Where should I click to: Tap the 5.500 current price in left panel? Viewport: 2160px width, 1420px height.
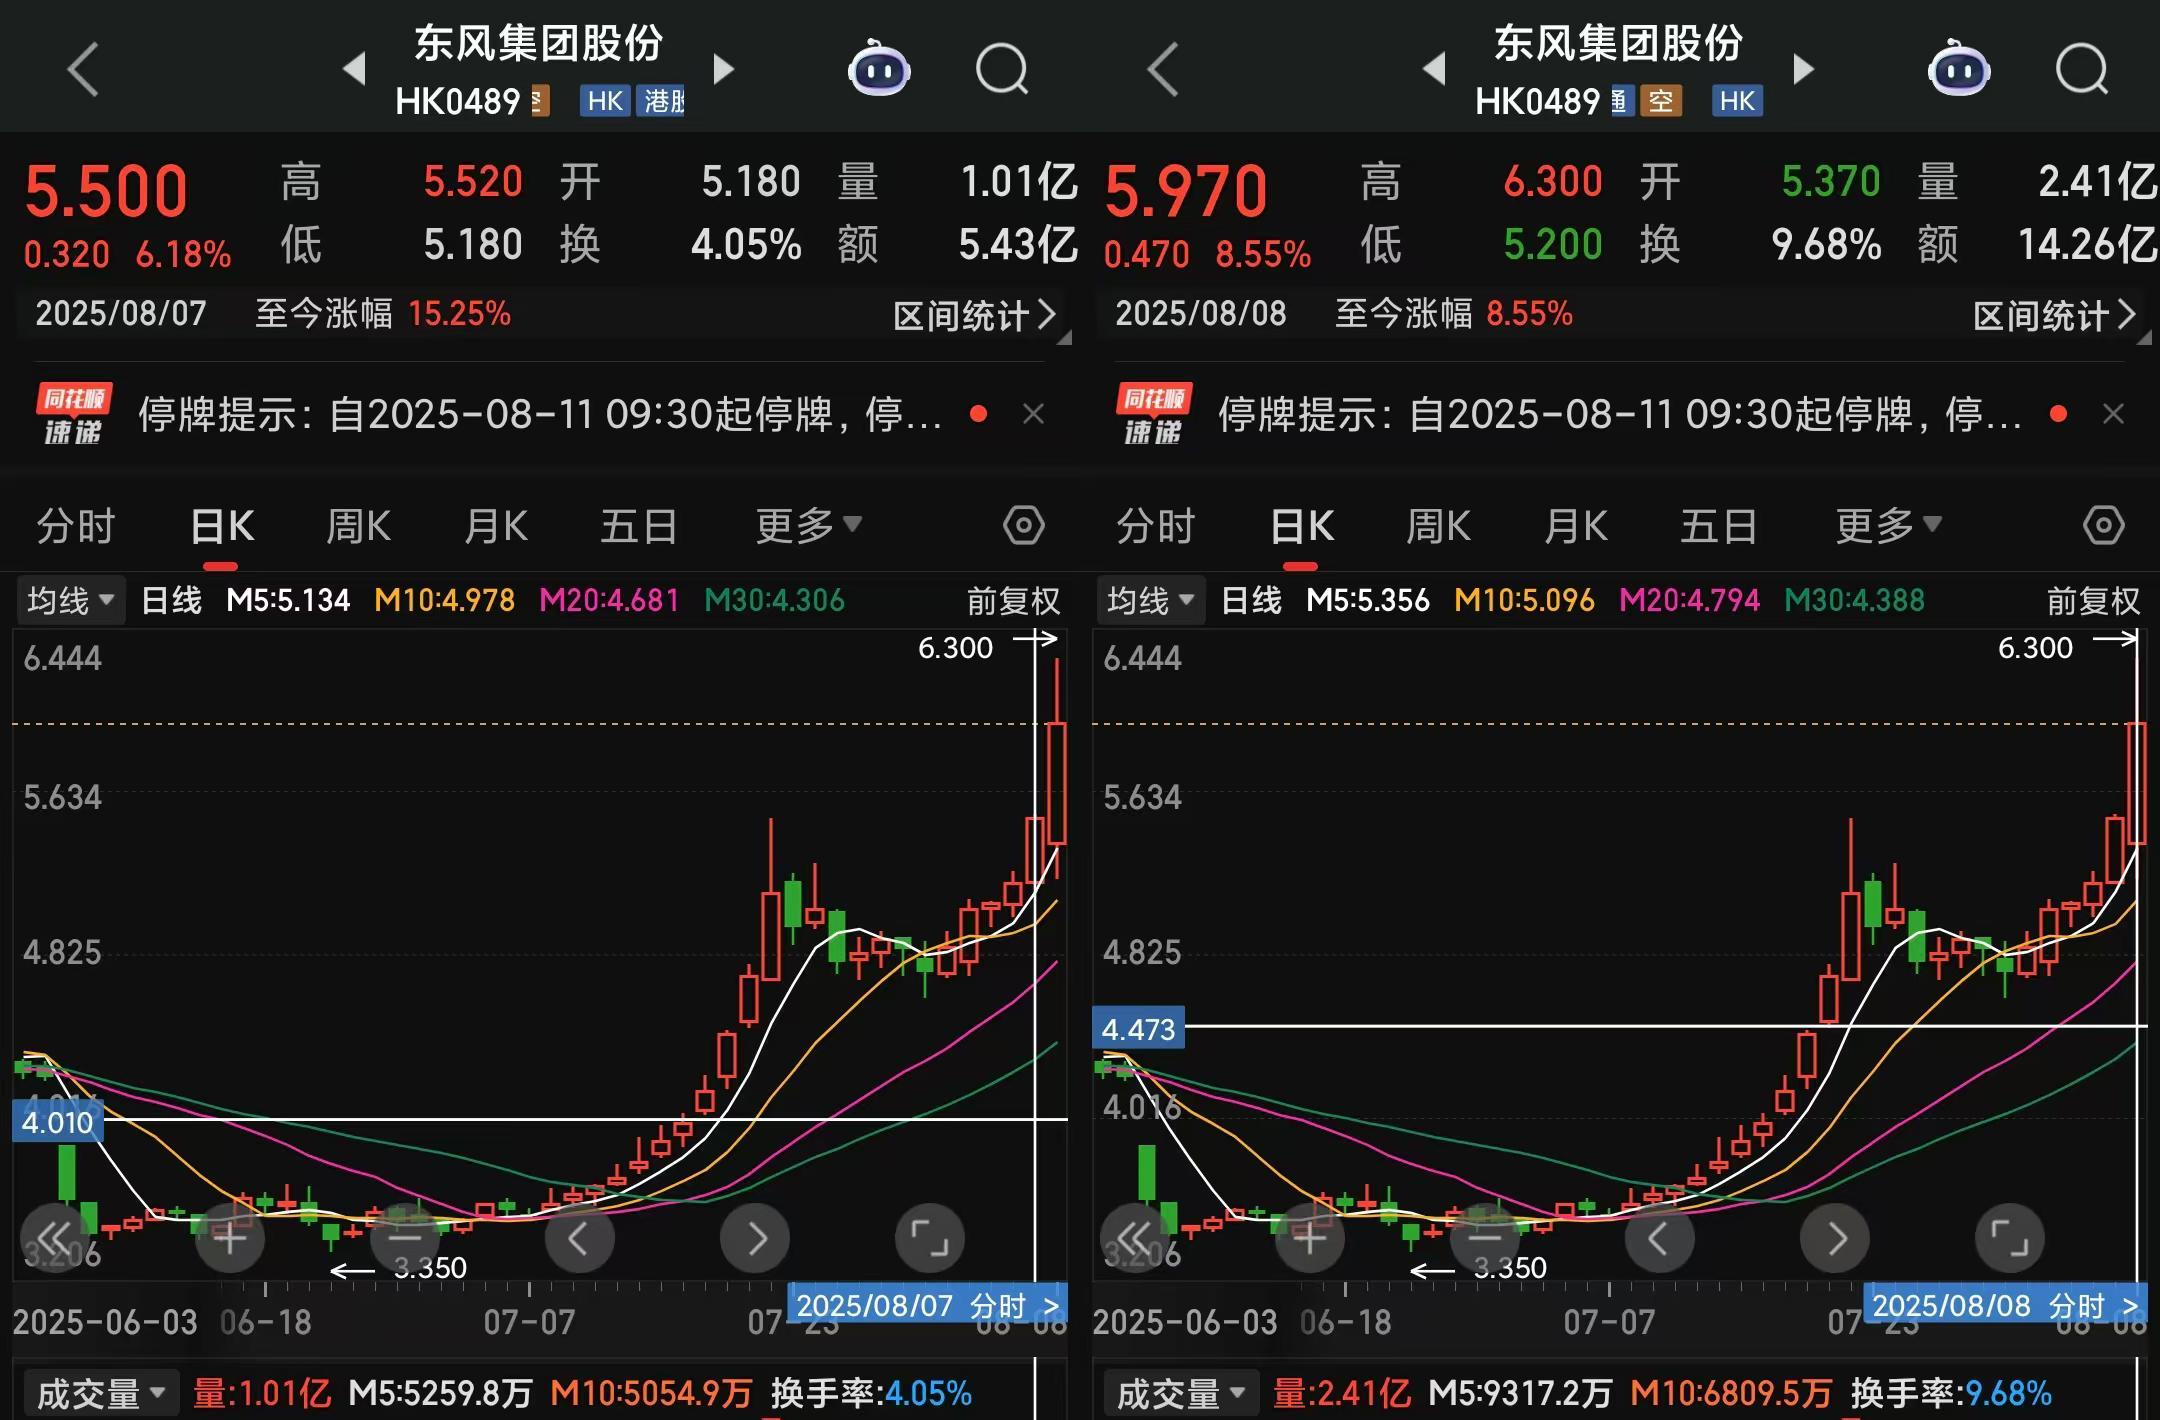click(106, 191)
